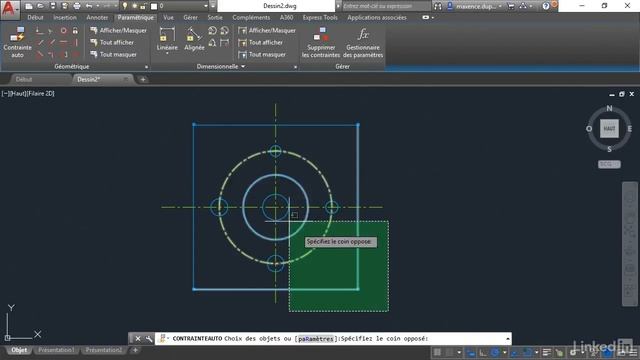640x360 pixels.
Task: Click the Print icon in quick access toolbar
Action: tap(77, 6)
